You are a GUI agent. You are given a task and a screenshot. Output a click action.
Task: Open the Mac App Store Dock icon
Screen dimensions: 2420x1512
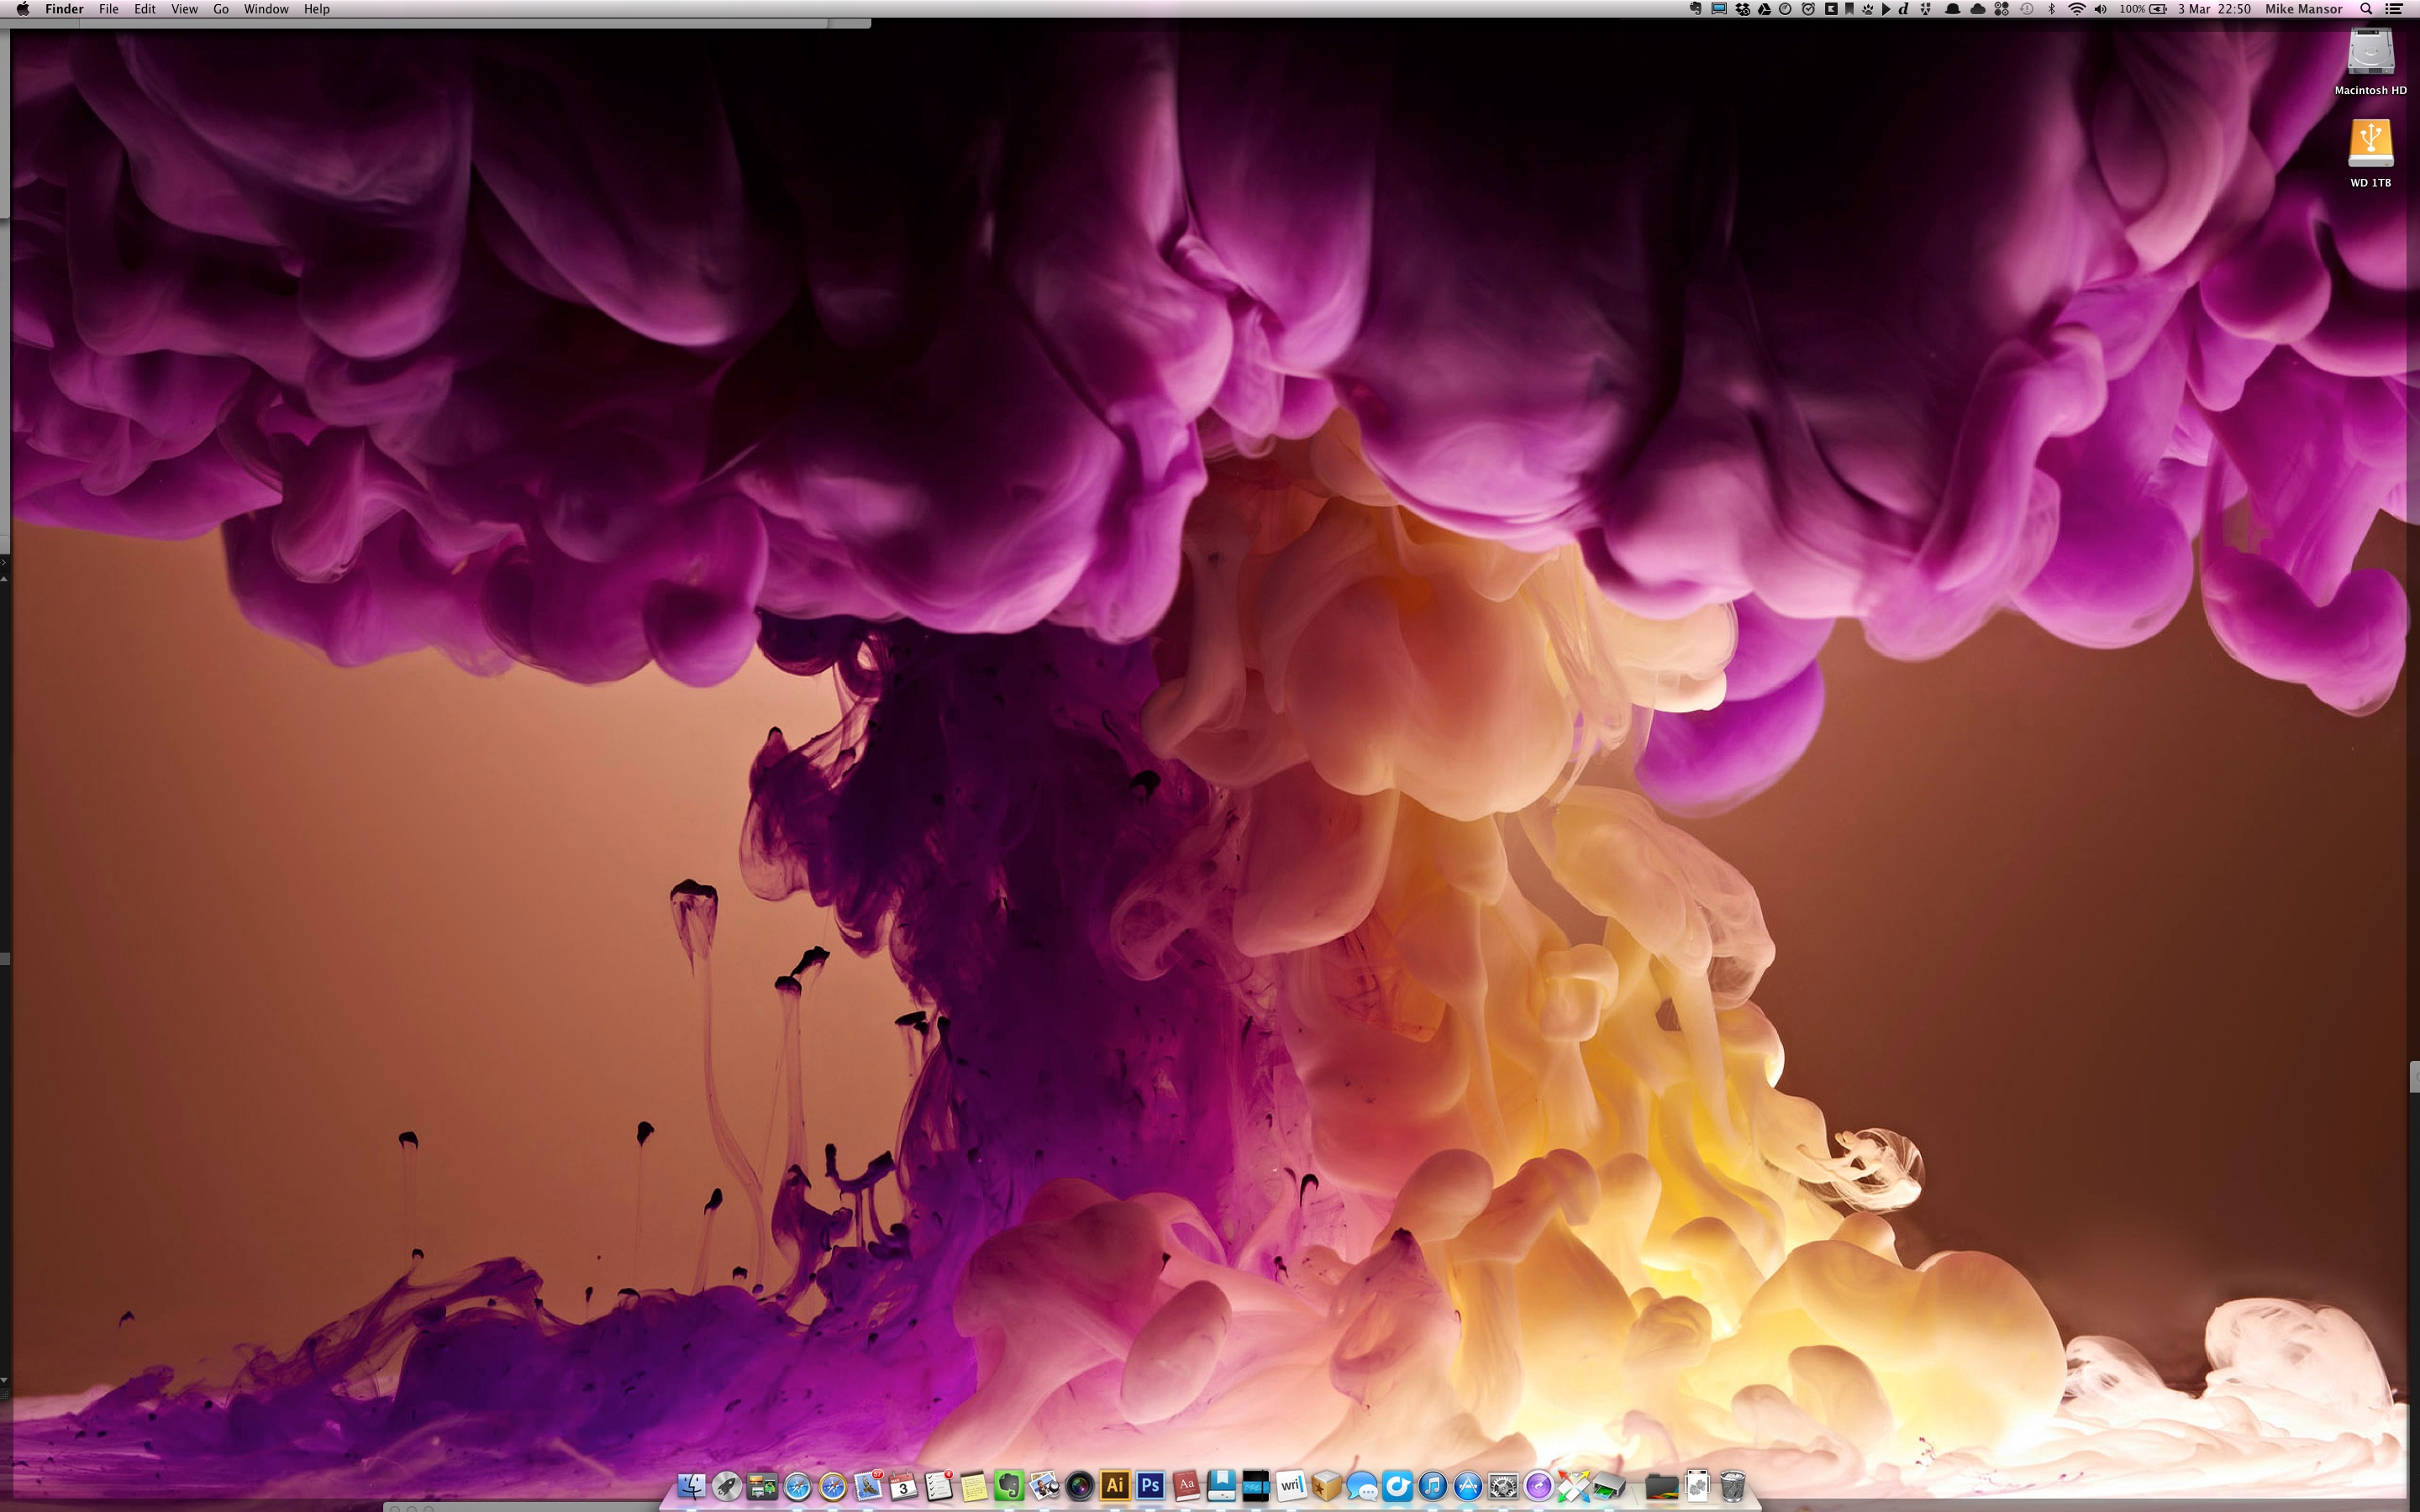coord(1467,1486)
